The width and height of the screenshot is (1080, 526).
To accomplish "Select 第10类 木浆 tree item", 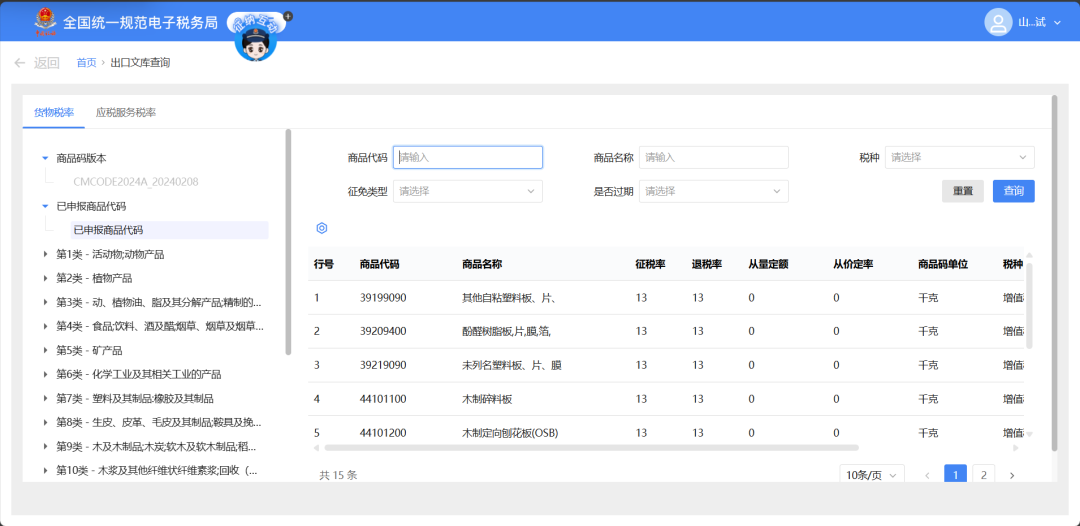I will 157,471.
